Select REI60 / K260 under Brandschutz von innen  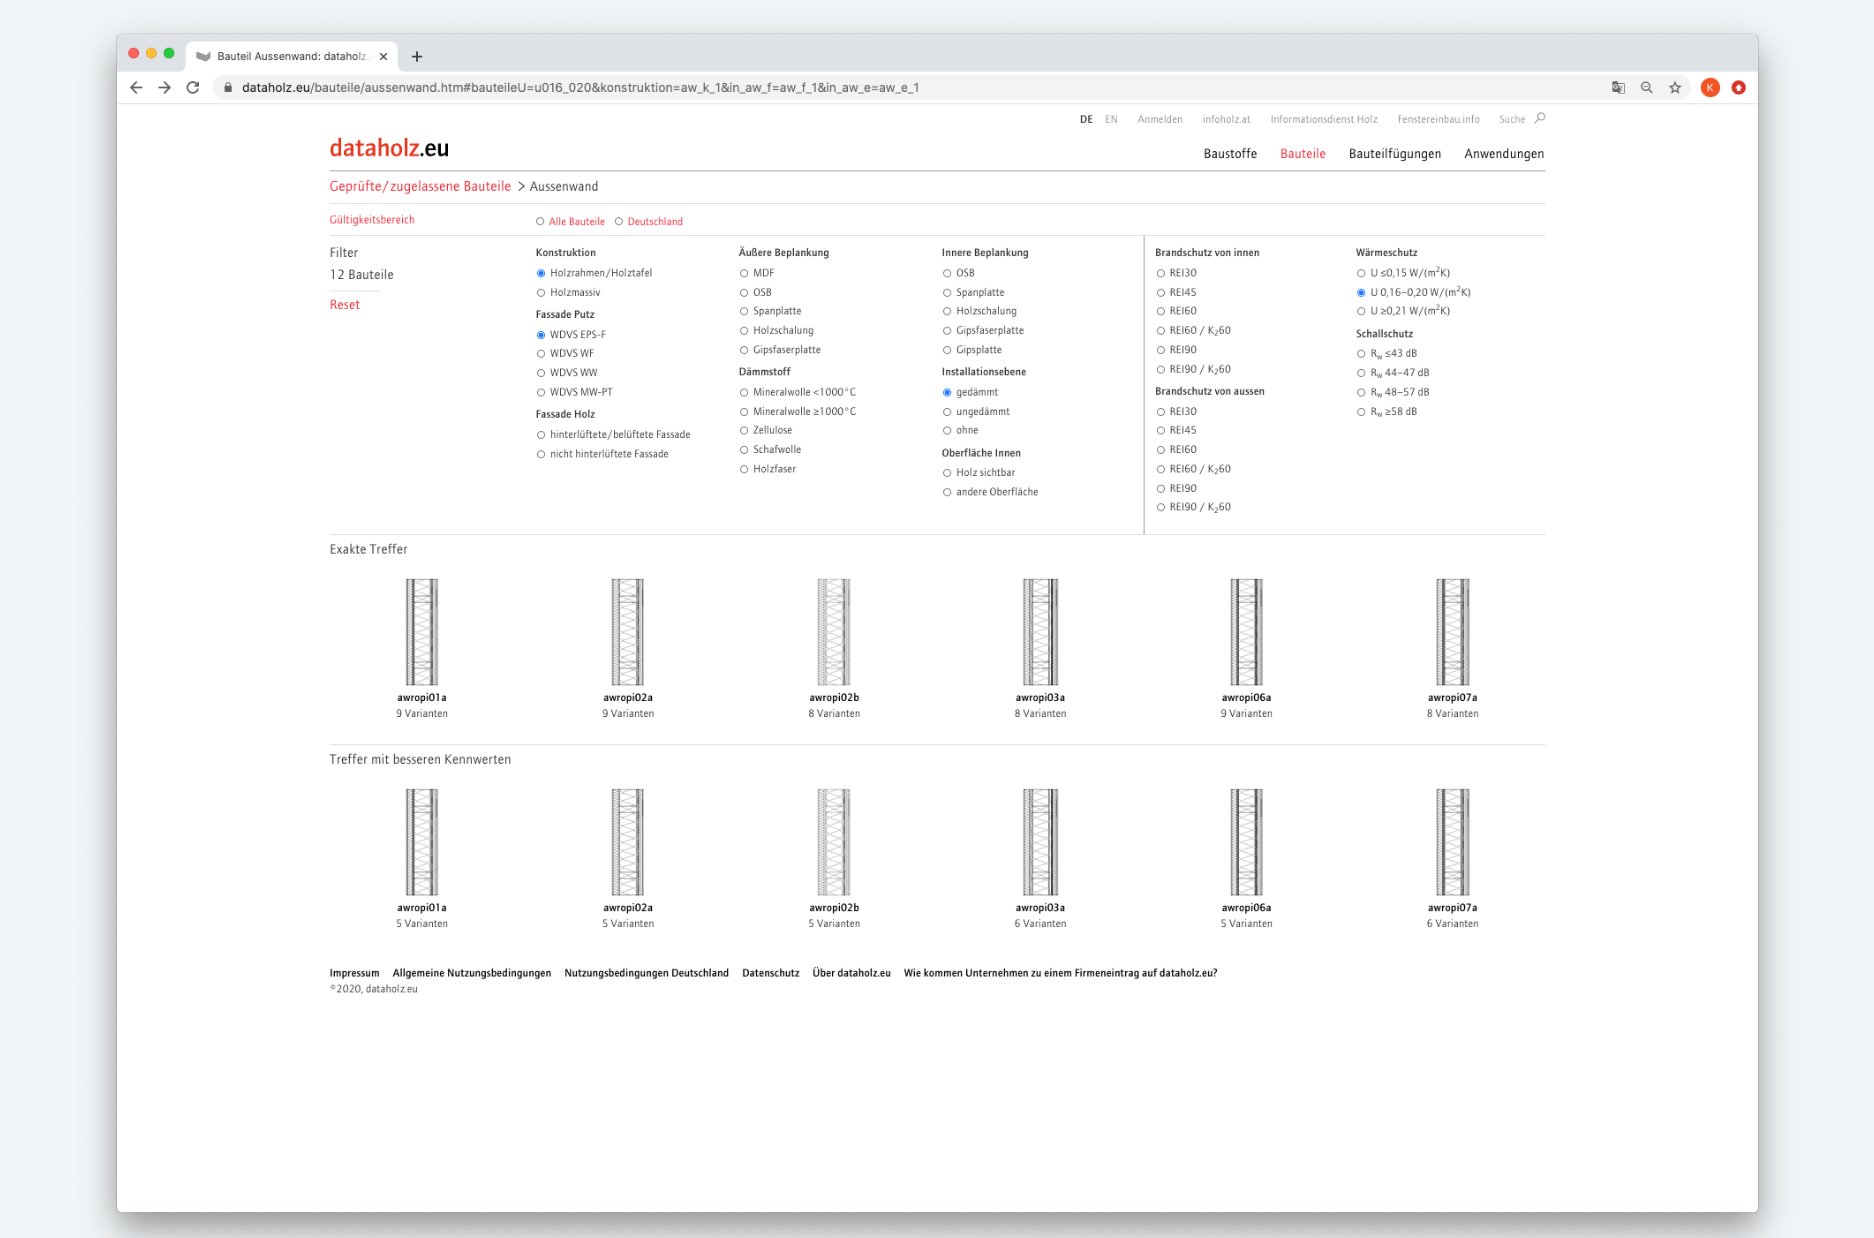pyautogui.click(x=1161, y=331)
